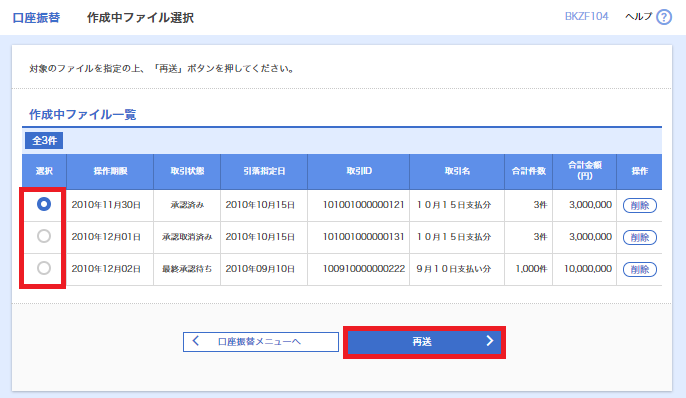Click the 取引状態 column header
686x398 pixels.
(x=187, y=171)
